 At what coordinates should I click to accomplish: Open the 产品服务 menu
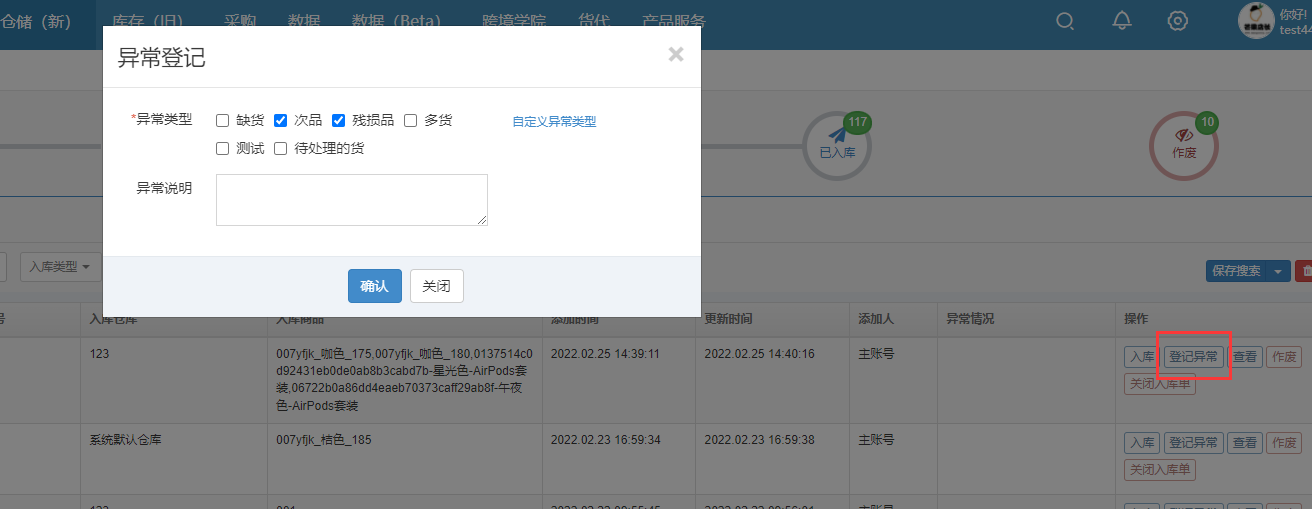[x=673, y=22]
